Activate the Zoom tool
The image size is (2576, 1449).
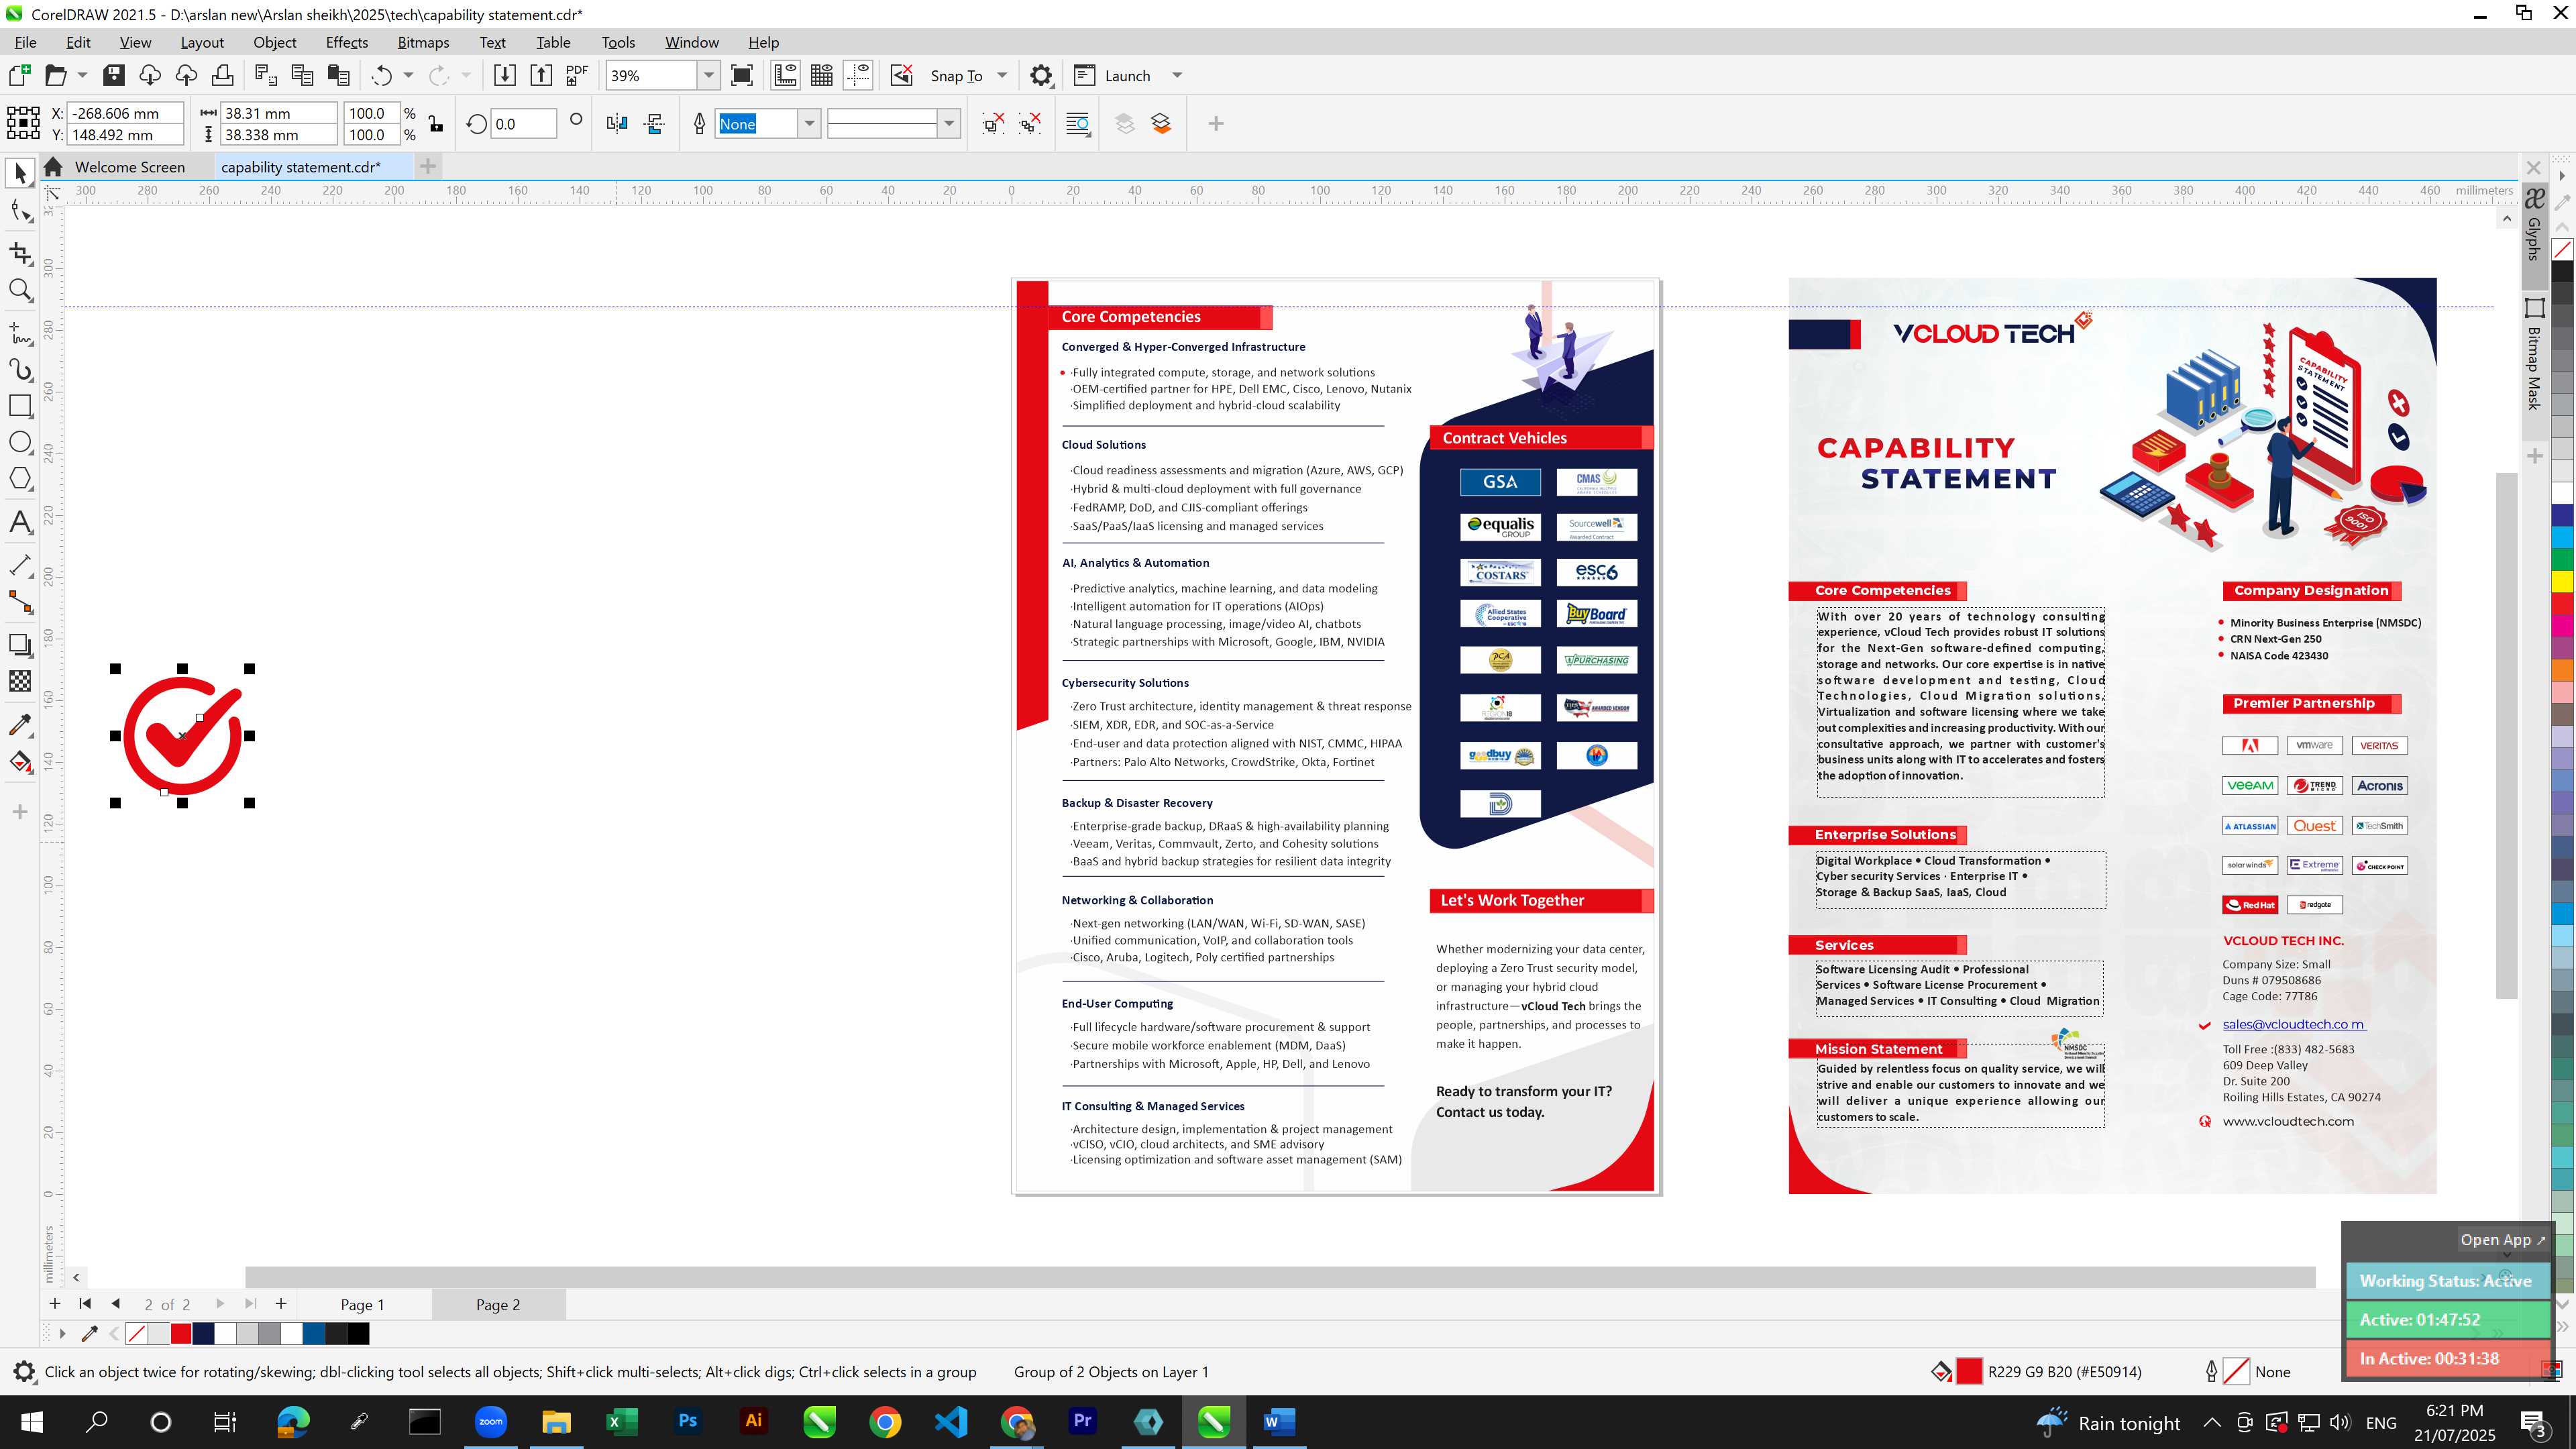coord(20,291)
